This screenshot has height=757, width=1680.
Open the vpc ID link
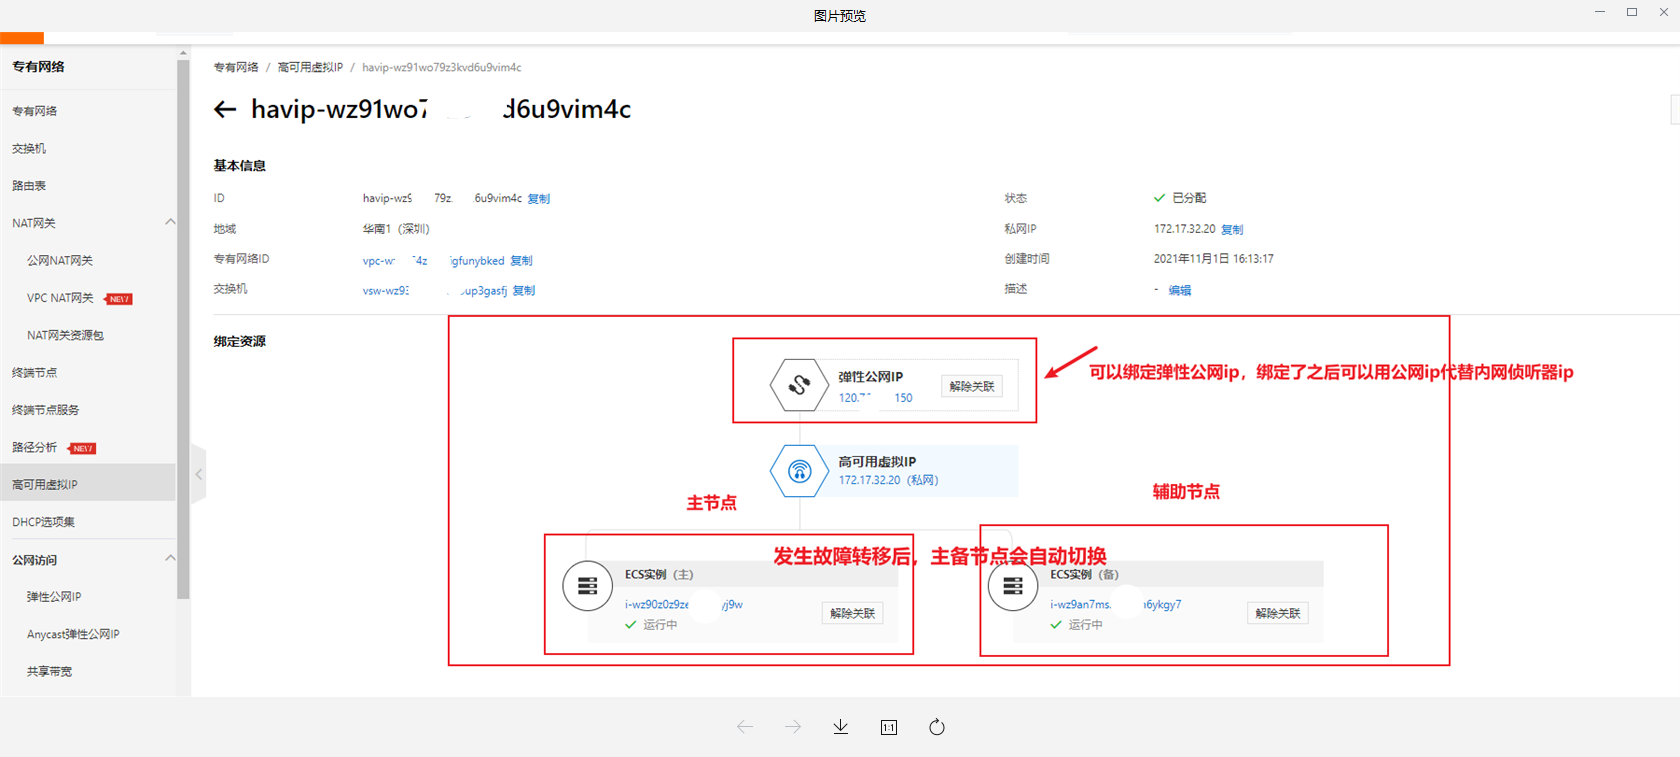[434, 261]
